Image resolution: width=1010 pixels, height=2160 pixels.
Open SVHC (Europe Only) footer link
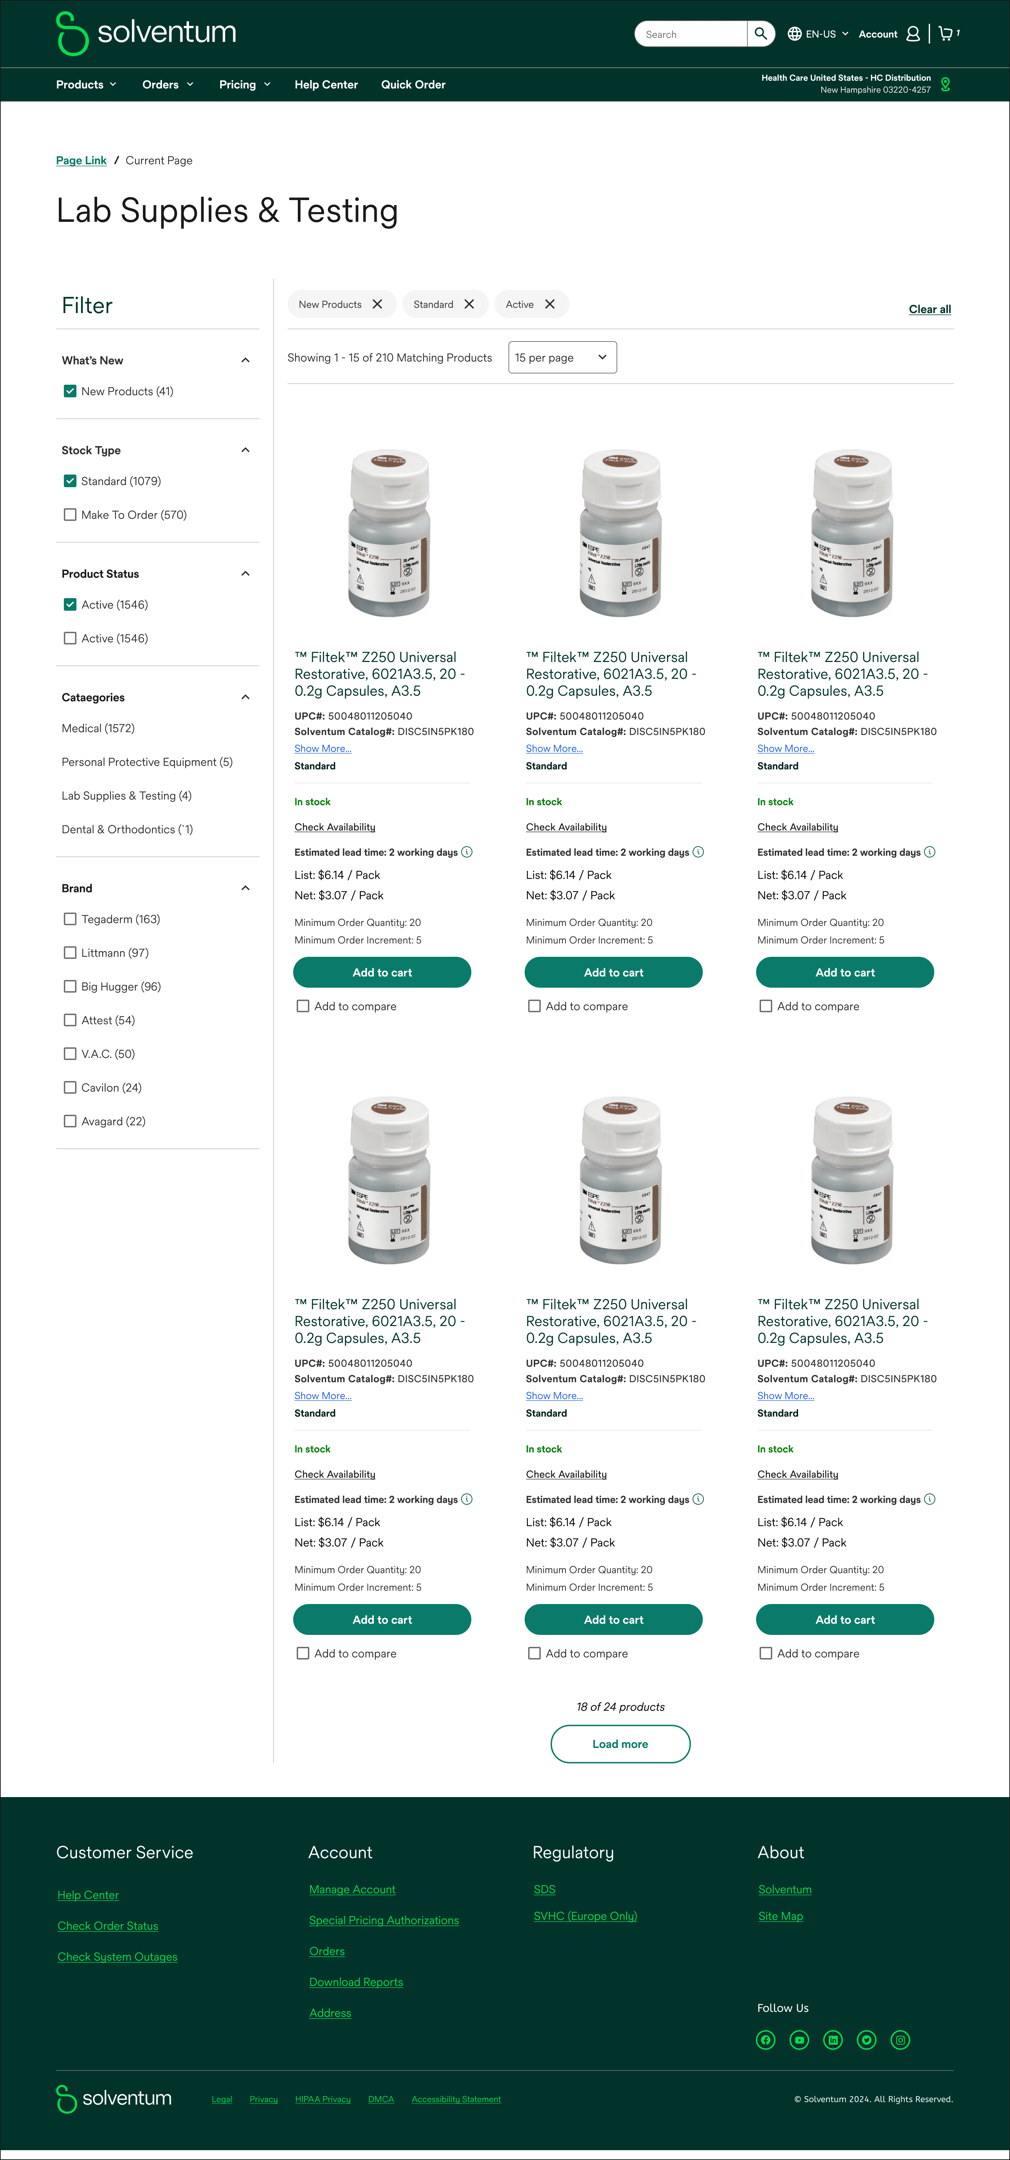(x=585, y=1916)
